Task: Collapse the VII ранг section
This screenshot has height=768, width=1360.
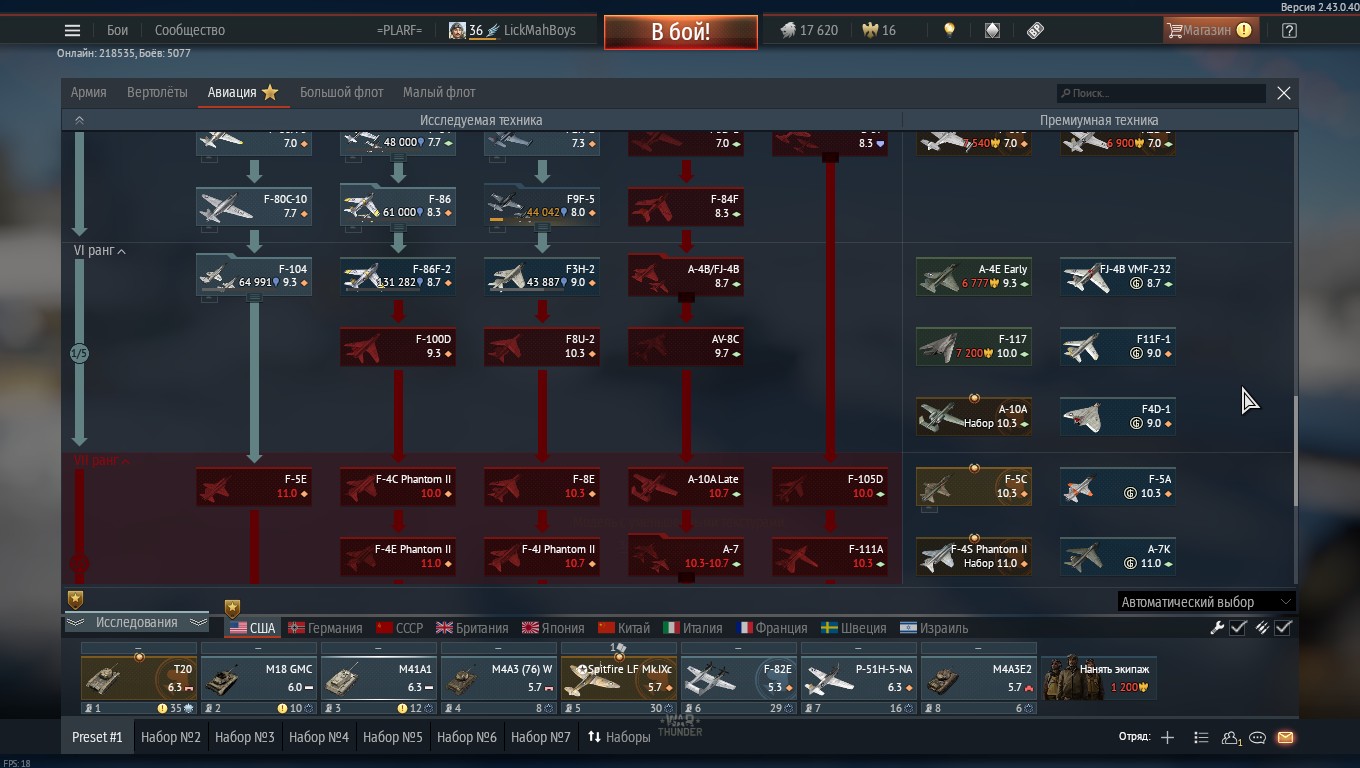Action: tap(102, 461)
